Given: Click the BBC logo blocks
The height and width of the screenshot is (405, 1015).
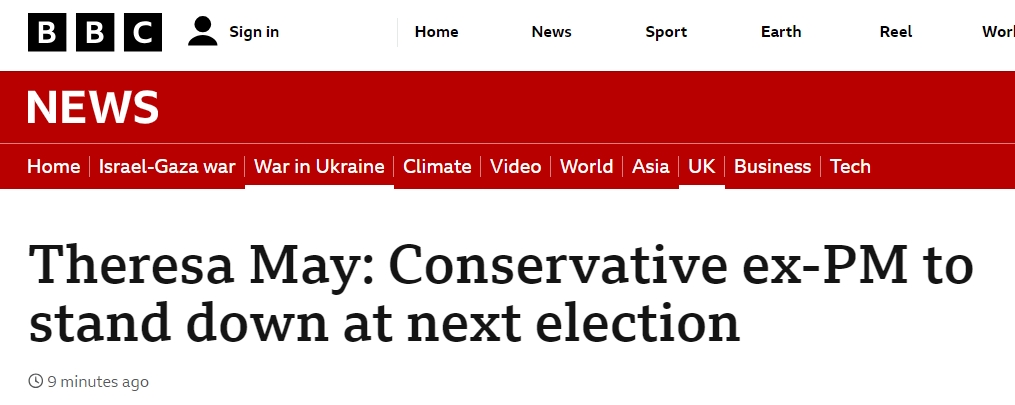Looking at the screenshot, I should tap(95, 32).
